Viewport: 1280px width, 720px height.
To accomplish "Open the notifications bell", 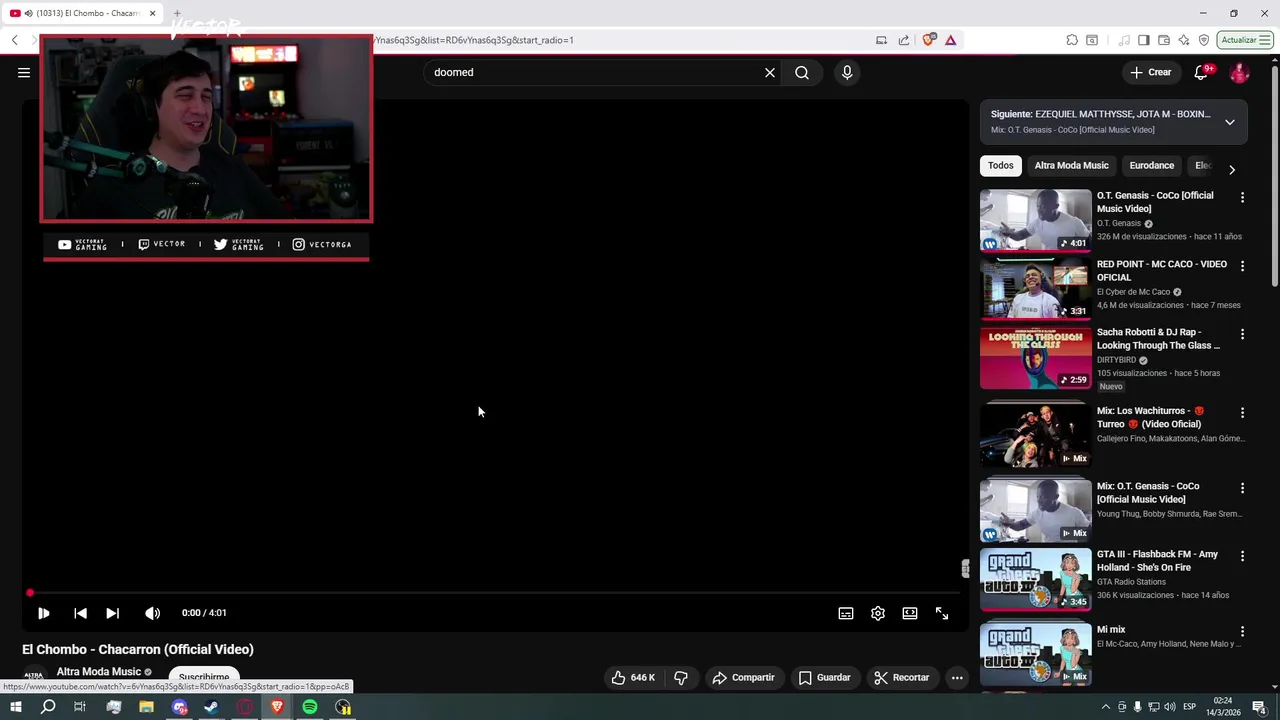I will pos(1202,72).
